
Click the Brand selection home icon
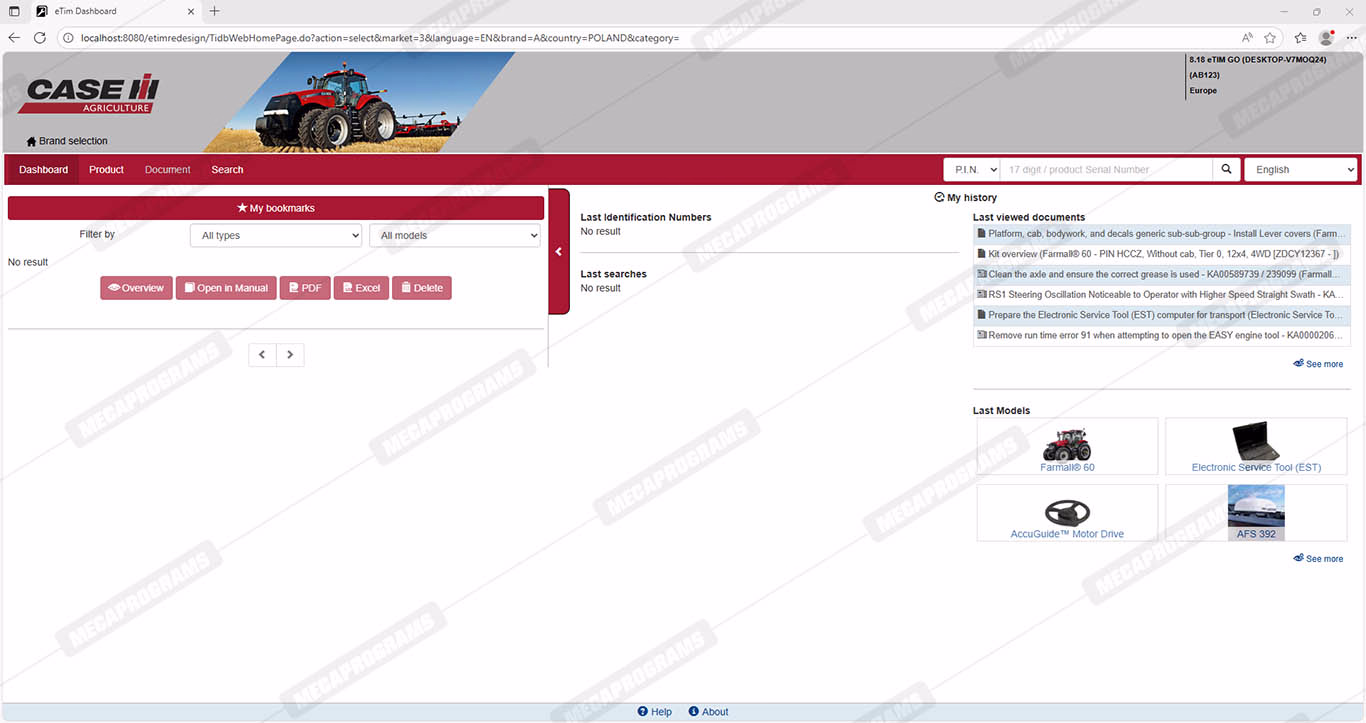[x=31, y=142]
